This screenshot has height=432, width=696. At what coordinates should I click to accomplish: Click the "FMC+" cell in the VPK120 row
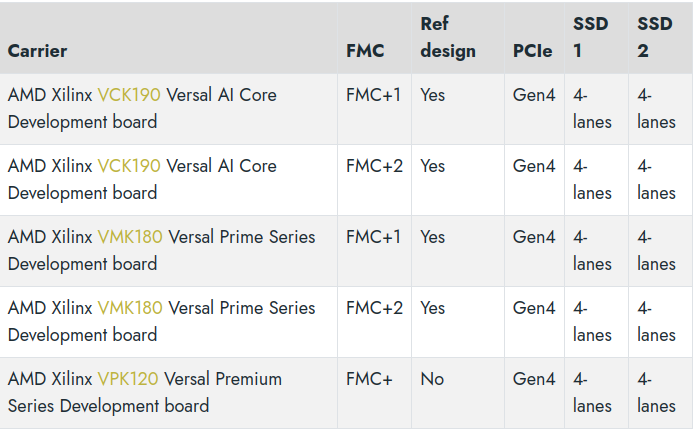pyautogui.click(x=367, y=379)
